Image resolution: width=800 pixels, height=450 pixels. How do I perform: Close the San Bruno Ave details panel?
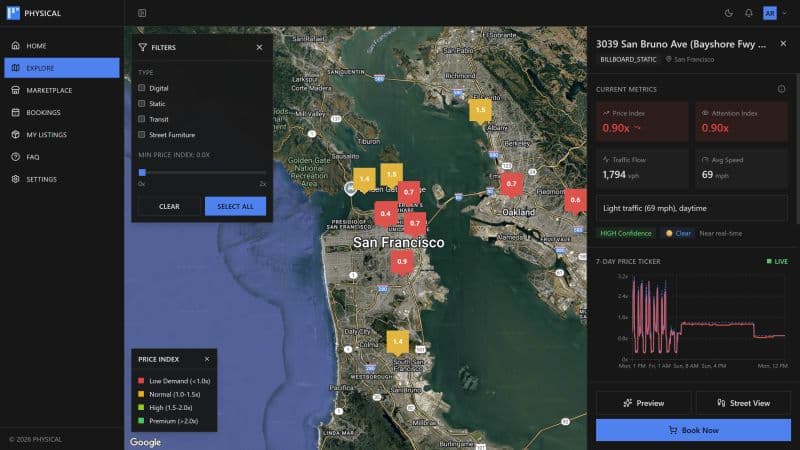tap(781, 44)
